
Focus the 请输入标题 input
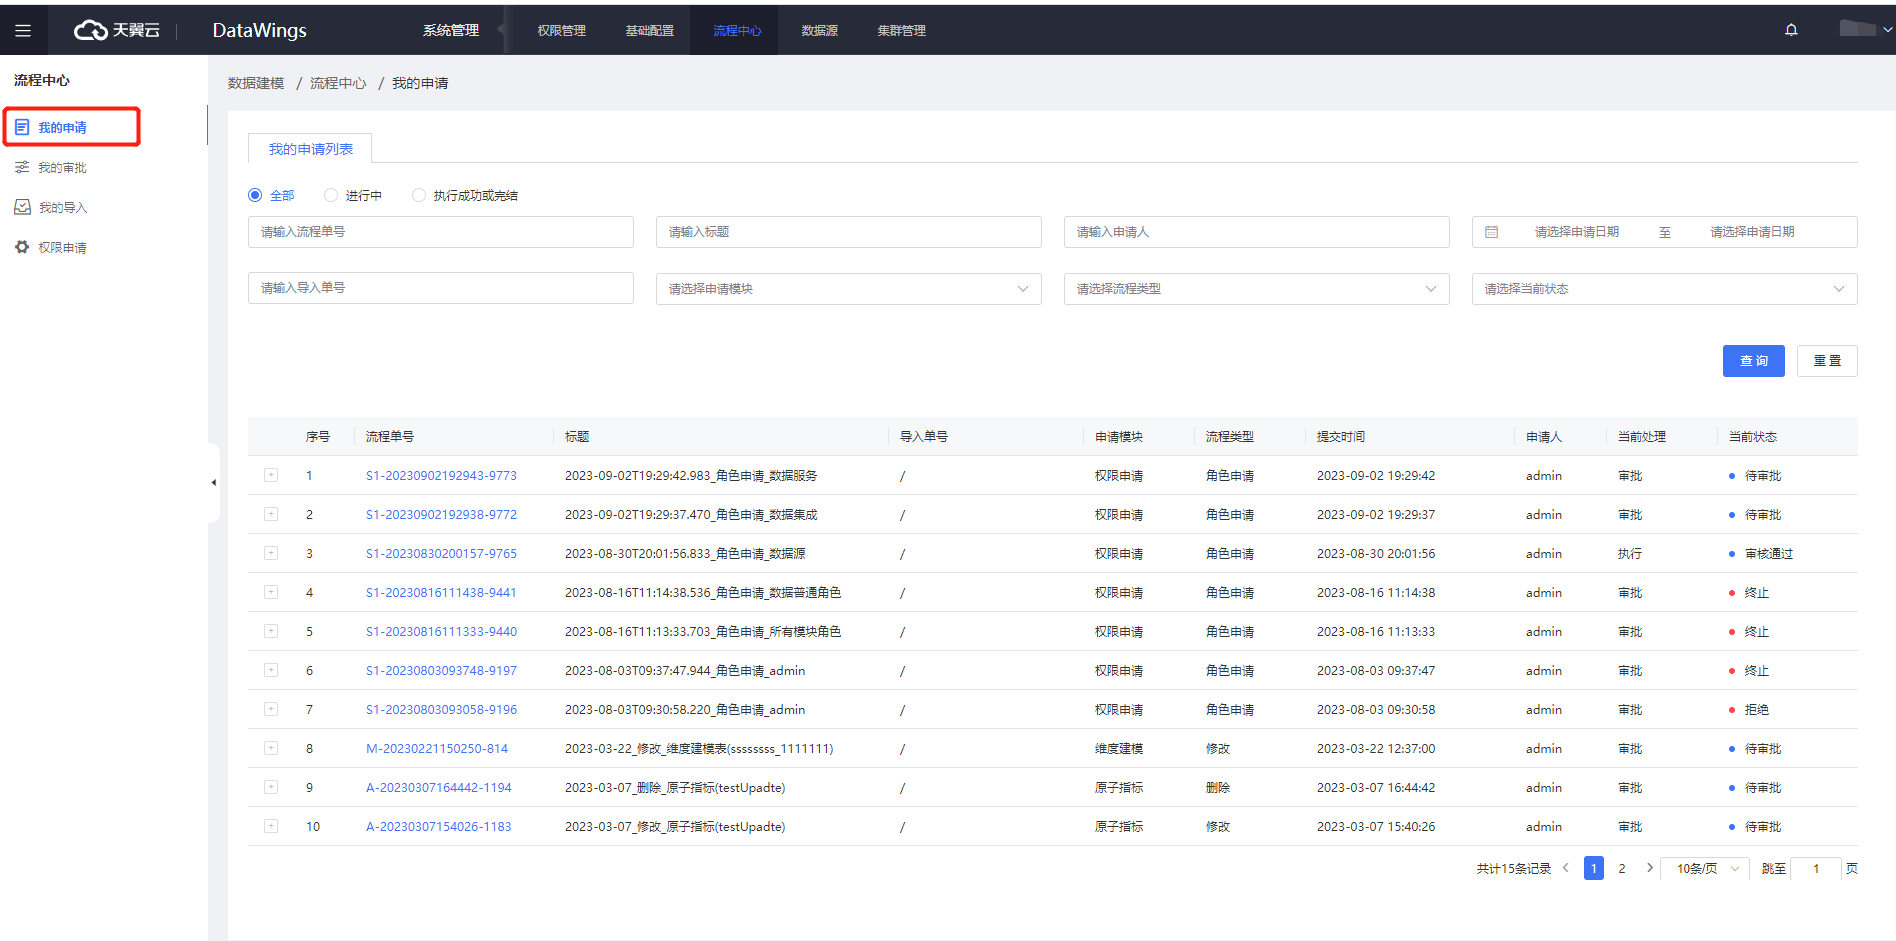point(849,232)
